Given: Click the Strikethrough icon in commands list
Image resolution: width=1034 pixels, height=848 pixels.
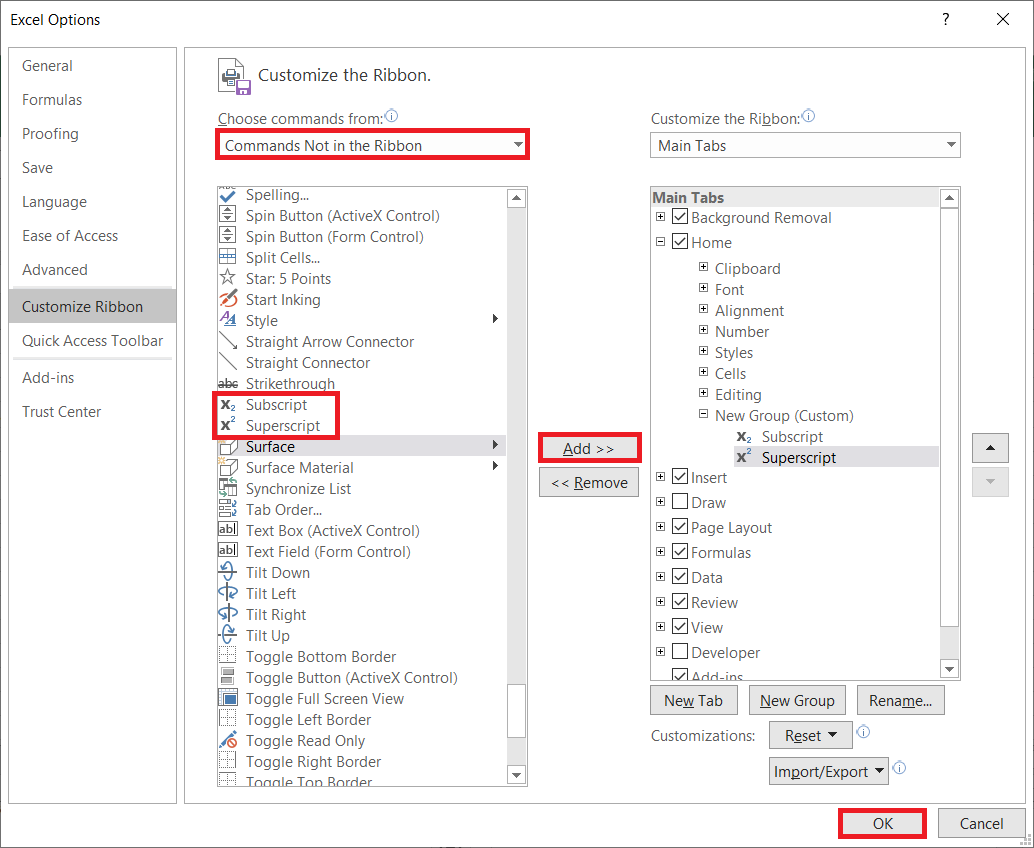Looking at the screenshot, I should coord(228,384).
